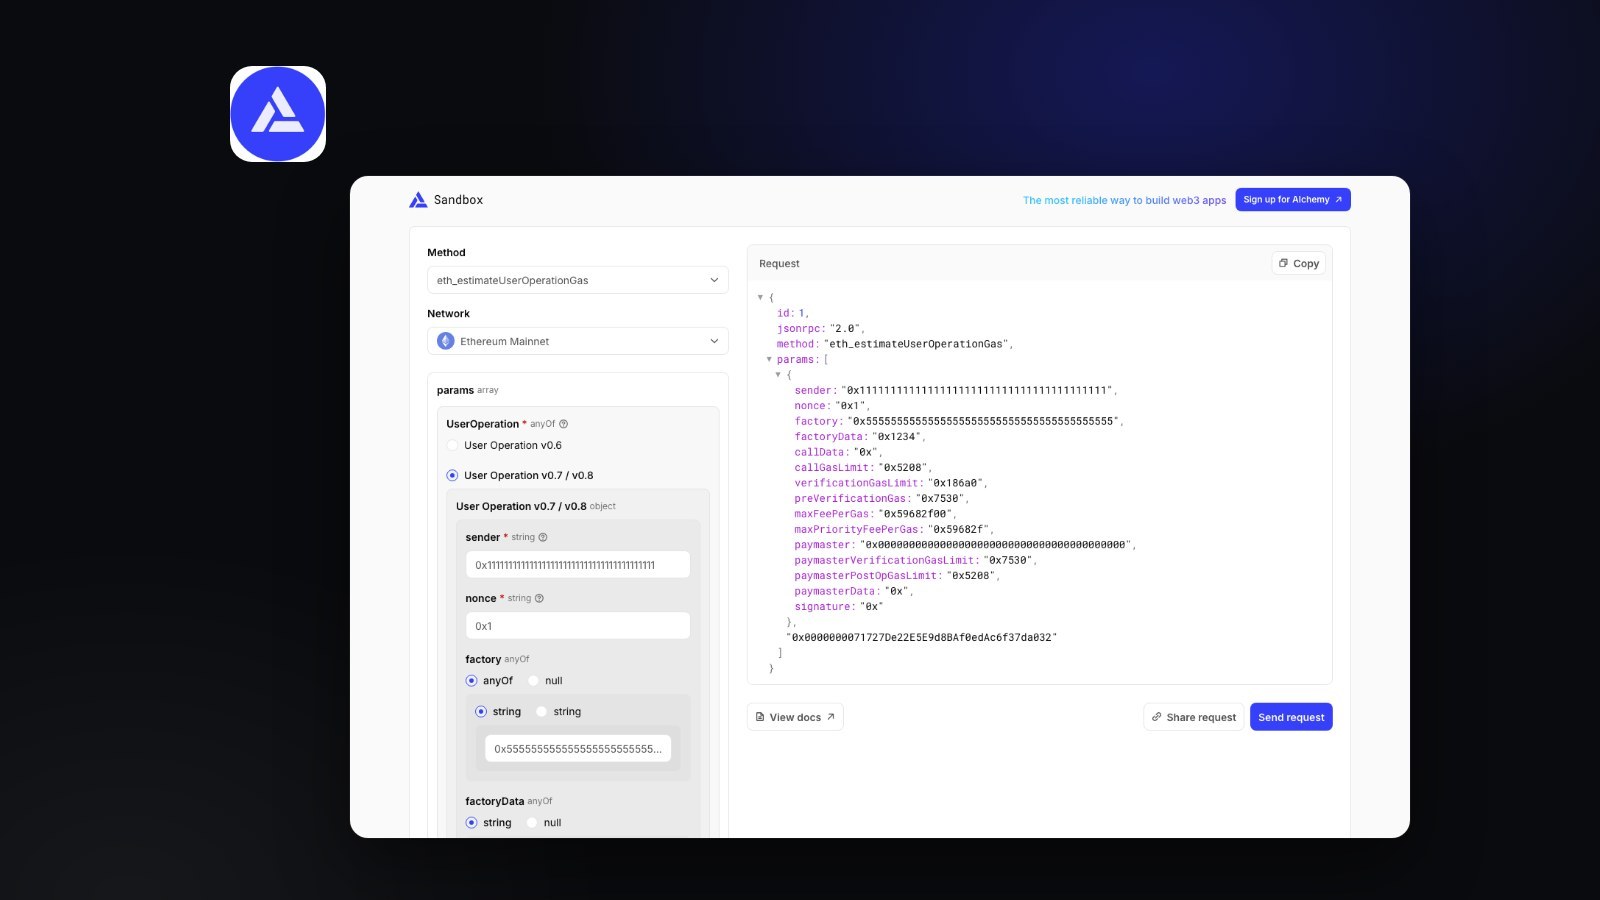Click the callGasLimit value "0x5208"
The width and height of the screenshot is (1600, 900).
pyautogui.click(x=903, y=468)
